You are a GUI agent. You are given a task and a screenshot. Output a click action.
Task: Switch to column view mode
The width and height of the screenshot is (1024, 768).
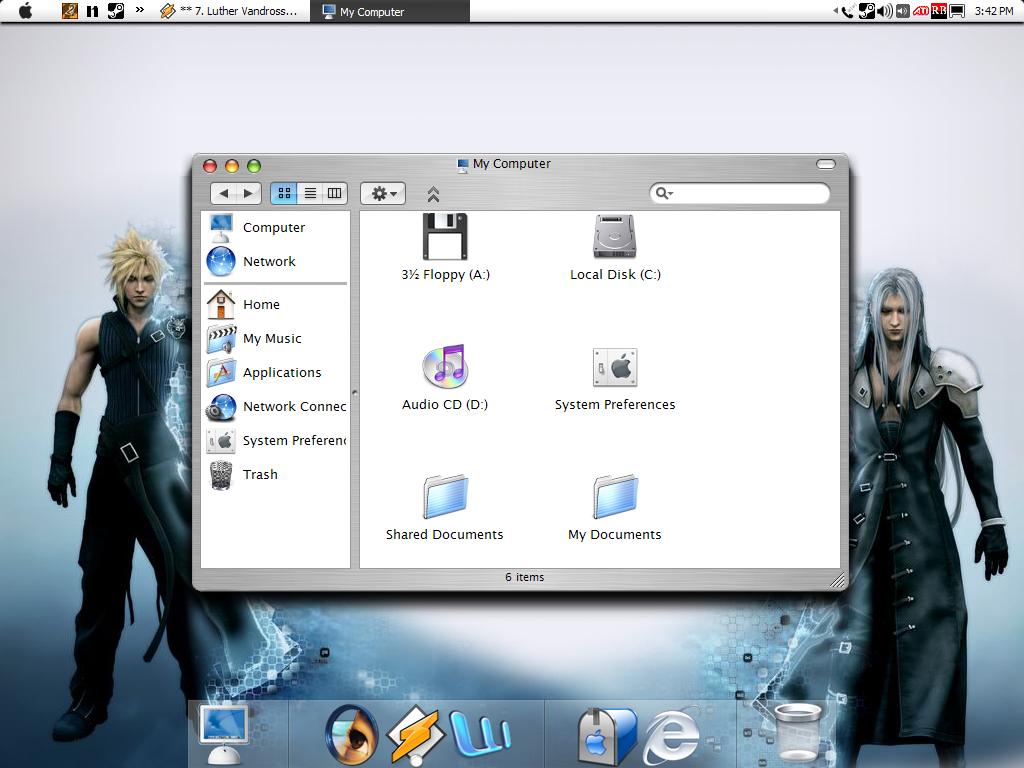[x=334, y=193]
